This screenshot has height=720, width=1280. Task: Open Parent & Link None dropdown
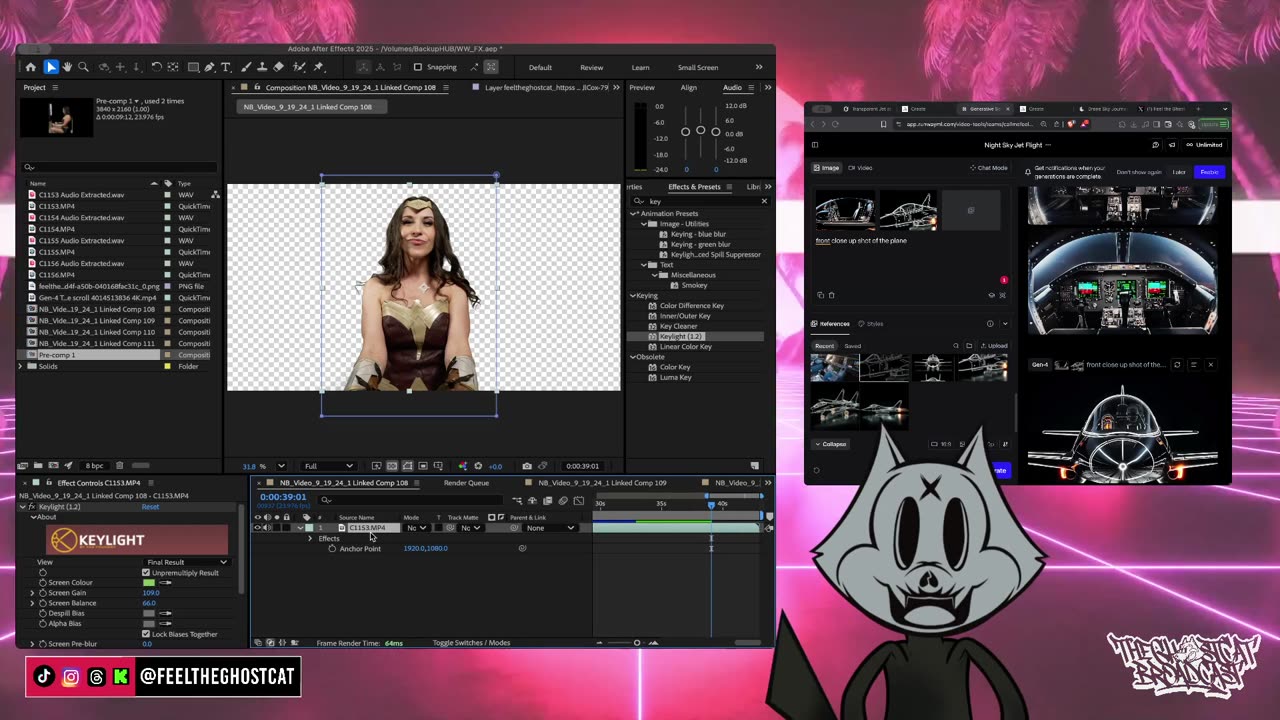tap(551, 528)
